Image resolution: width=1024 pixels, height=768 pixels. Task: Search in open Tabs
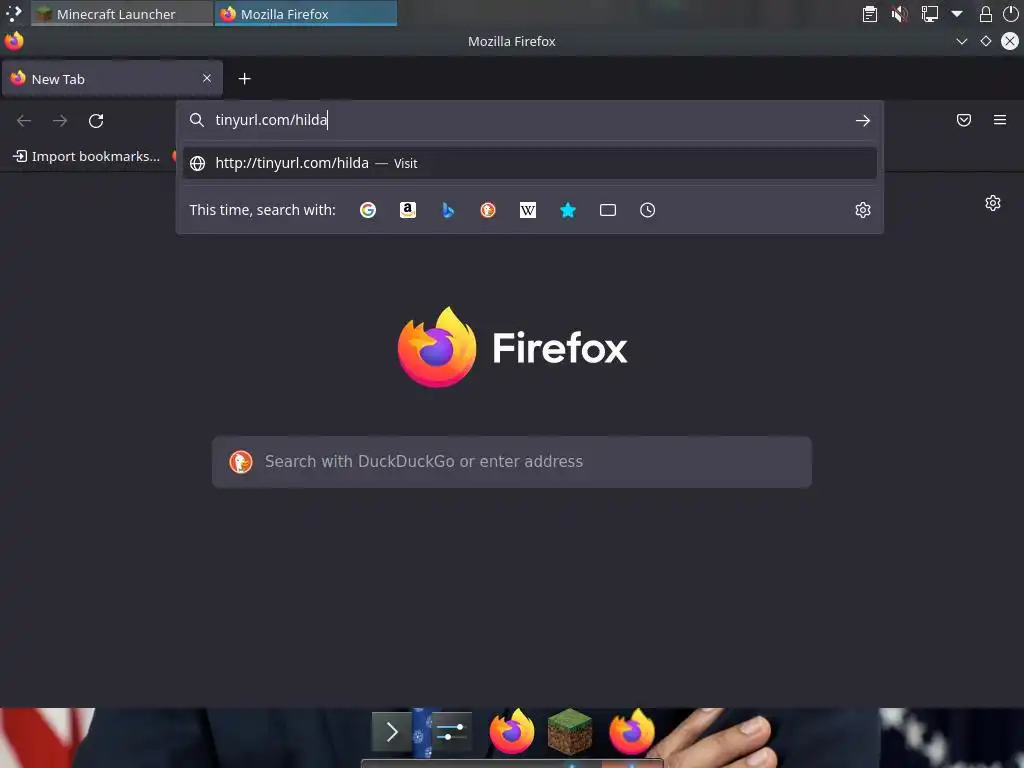pyautogui.click(x=608, y=210)
